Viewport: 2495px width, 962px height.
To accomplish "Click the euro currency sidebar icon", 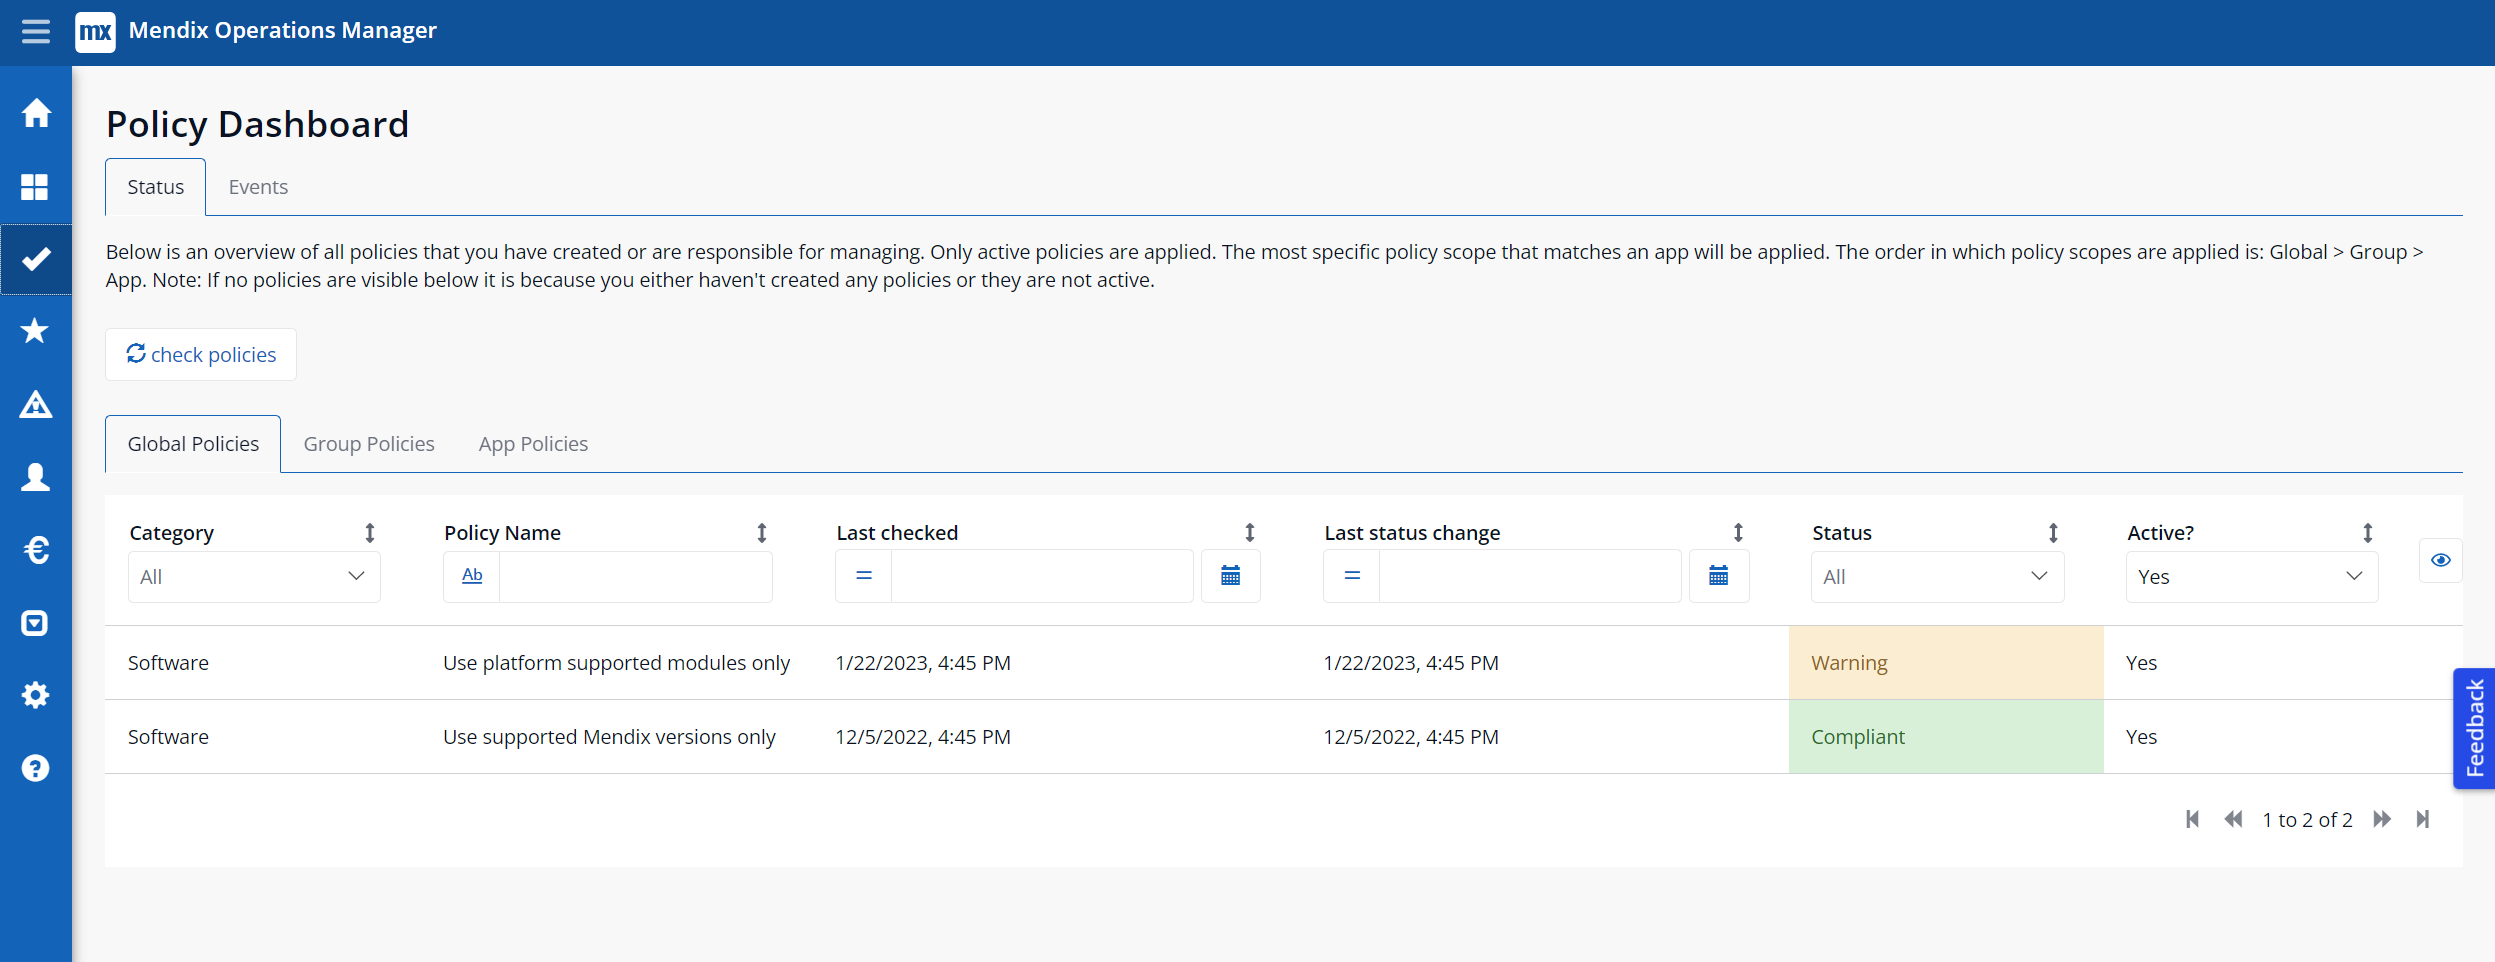I will click(x=36, y=550).
